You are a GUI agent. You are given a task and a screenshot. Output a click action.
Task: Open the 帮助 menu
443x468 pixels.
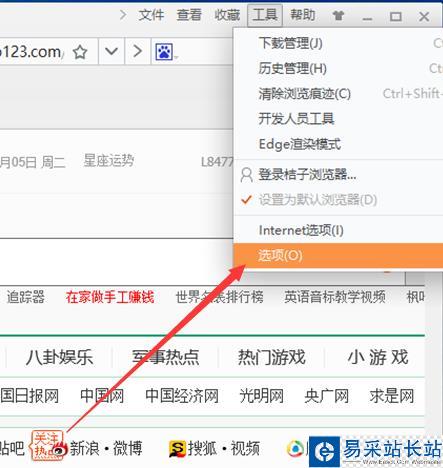(303, 15)
